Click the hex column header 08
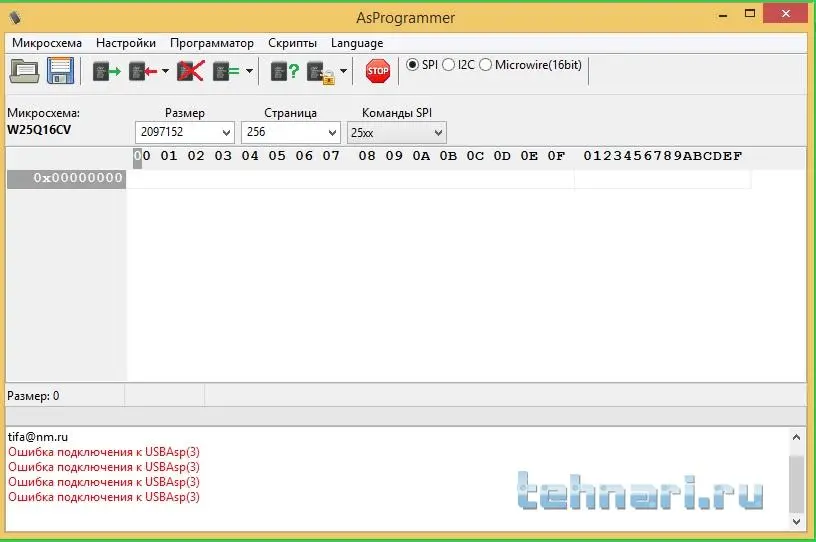The width and height of the screenshot is (816, 542). (x=367, y=156)
